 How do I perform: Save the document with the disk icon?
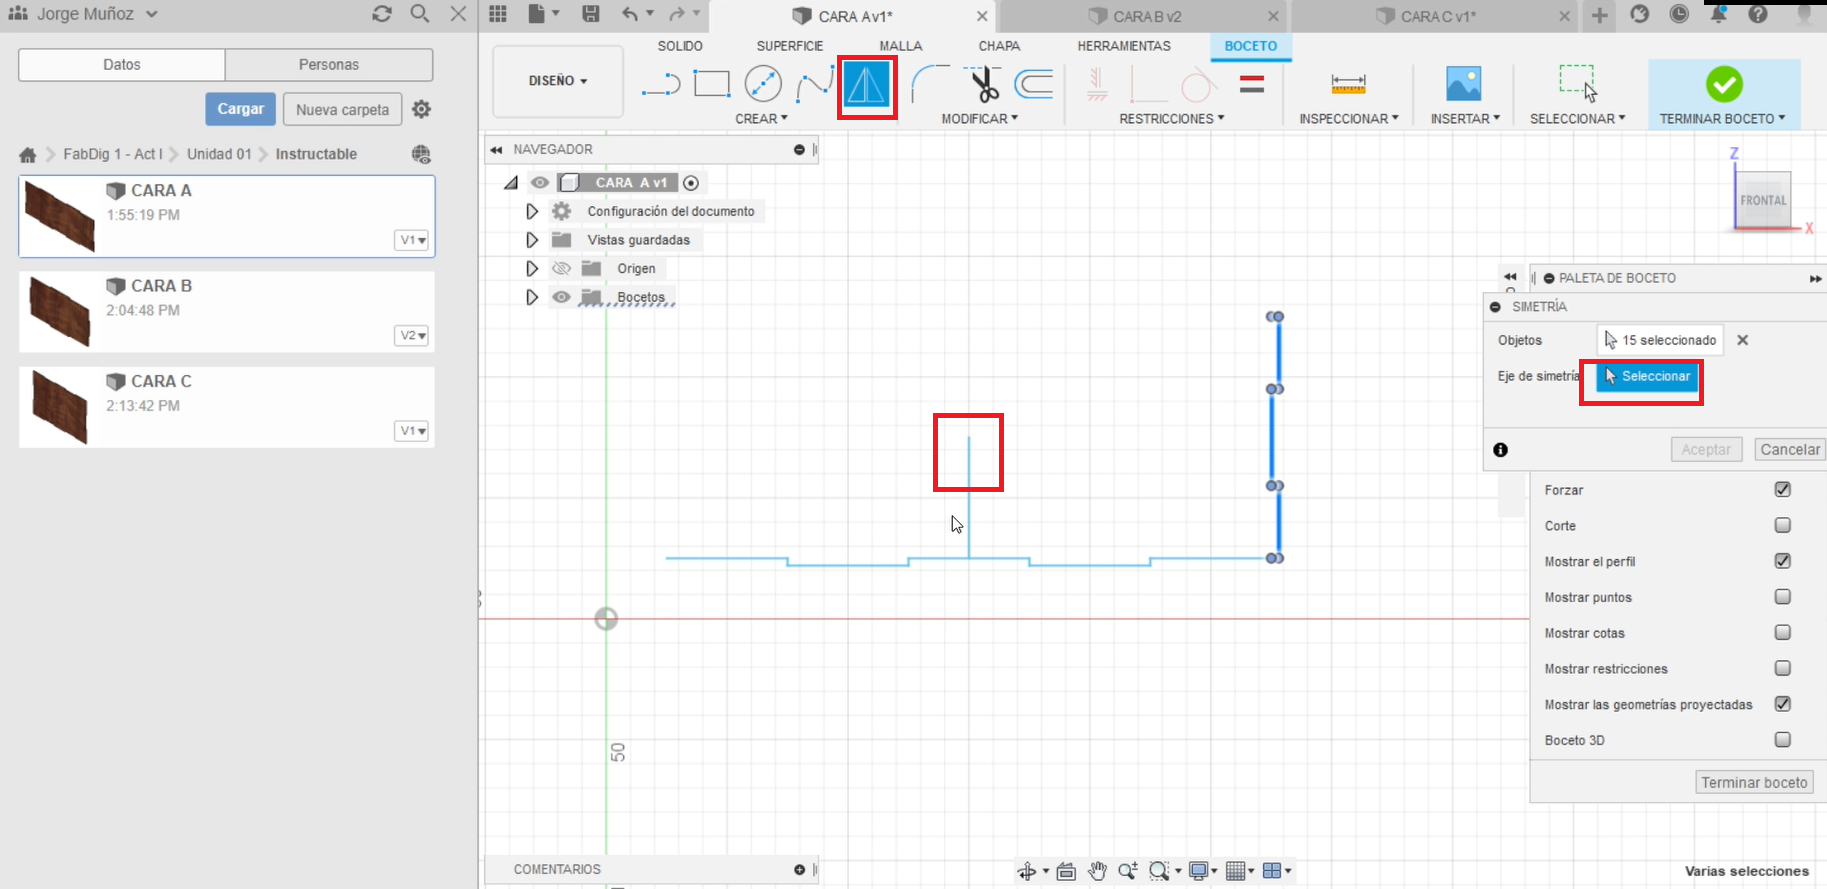pos(591,14)
